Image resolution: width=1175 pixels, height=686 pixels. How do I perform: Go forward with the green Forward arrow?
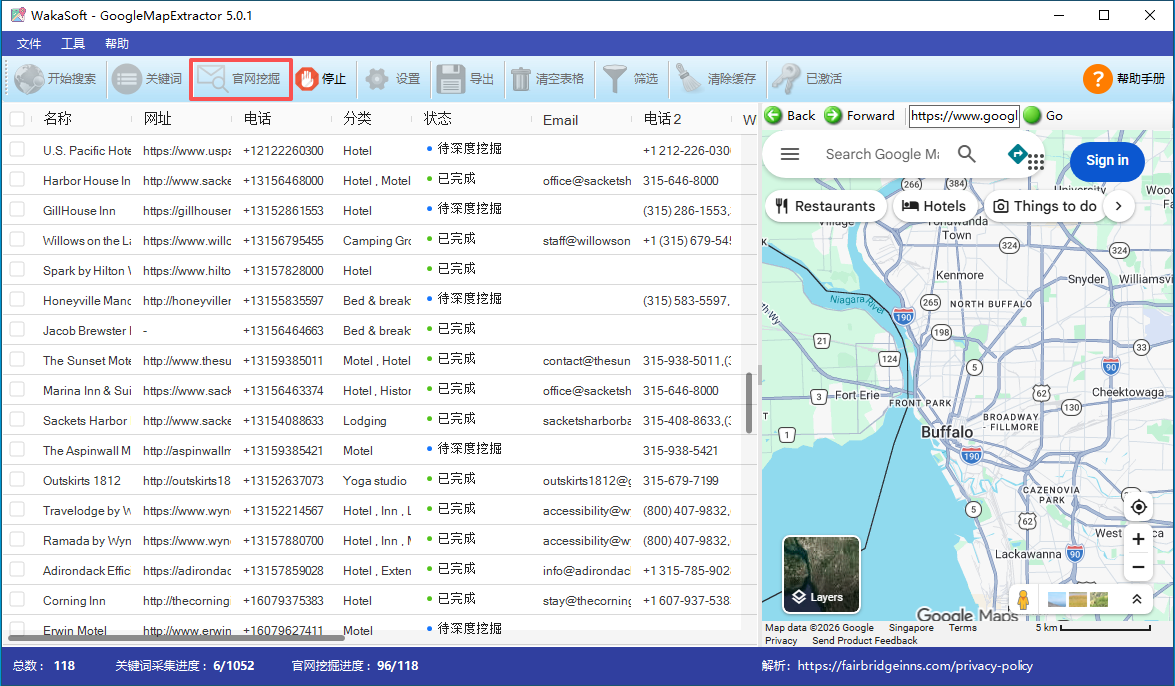coord(833,115)
